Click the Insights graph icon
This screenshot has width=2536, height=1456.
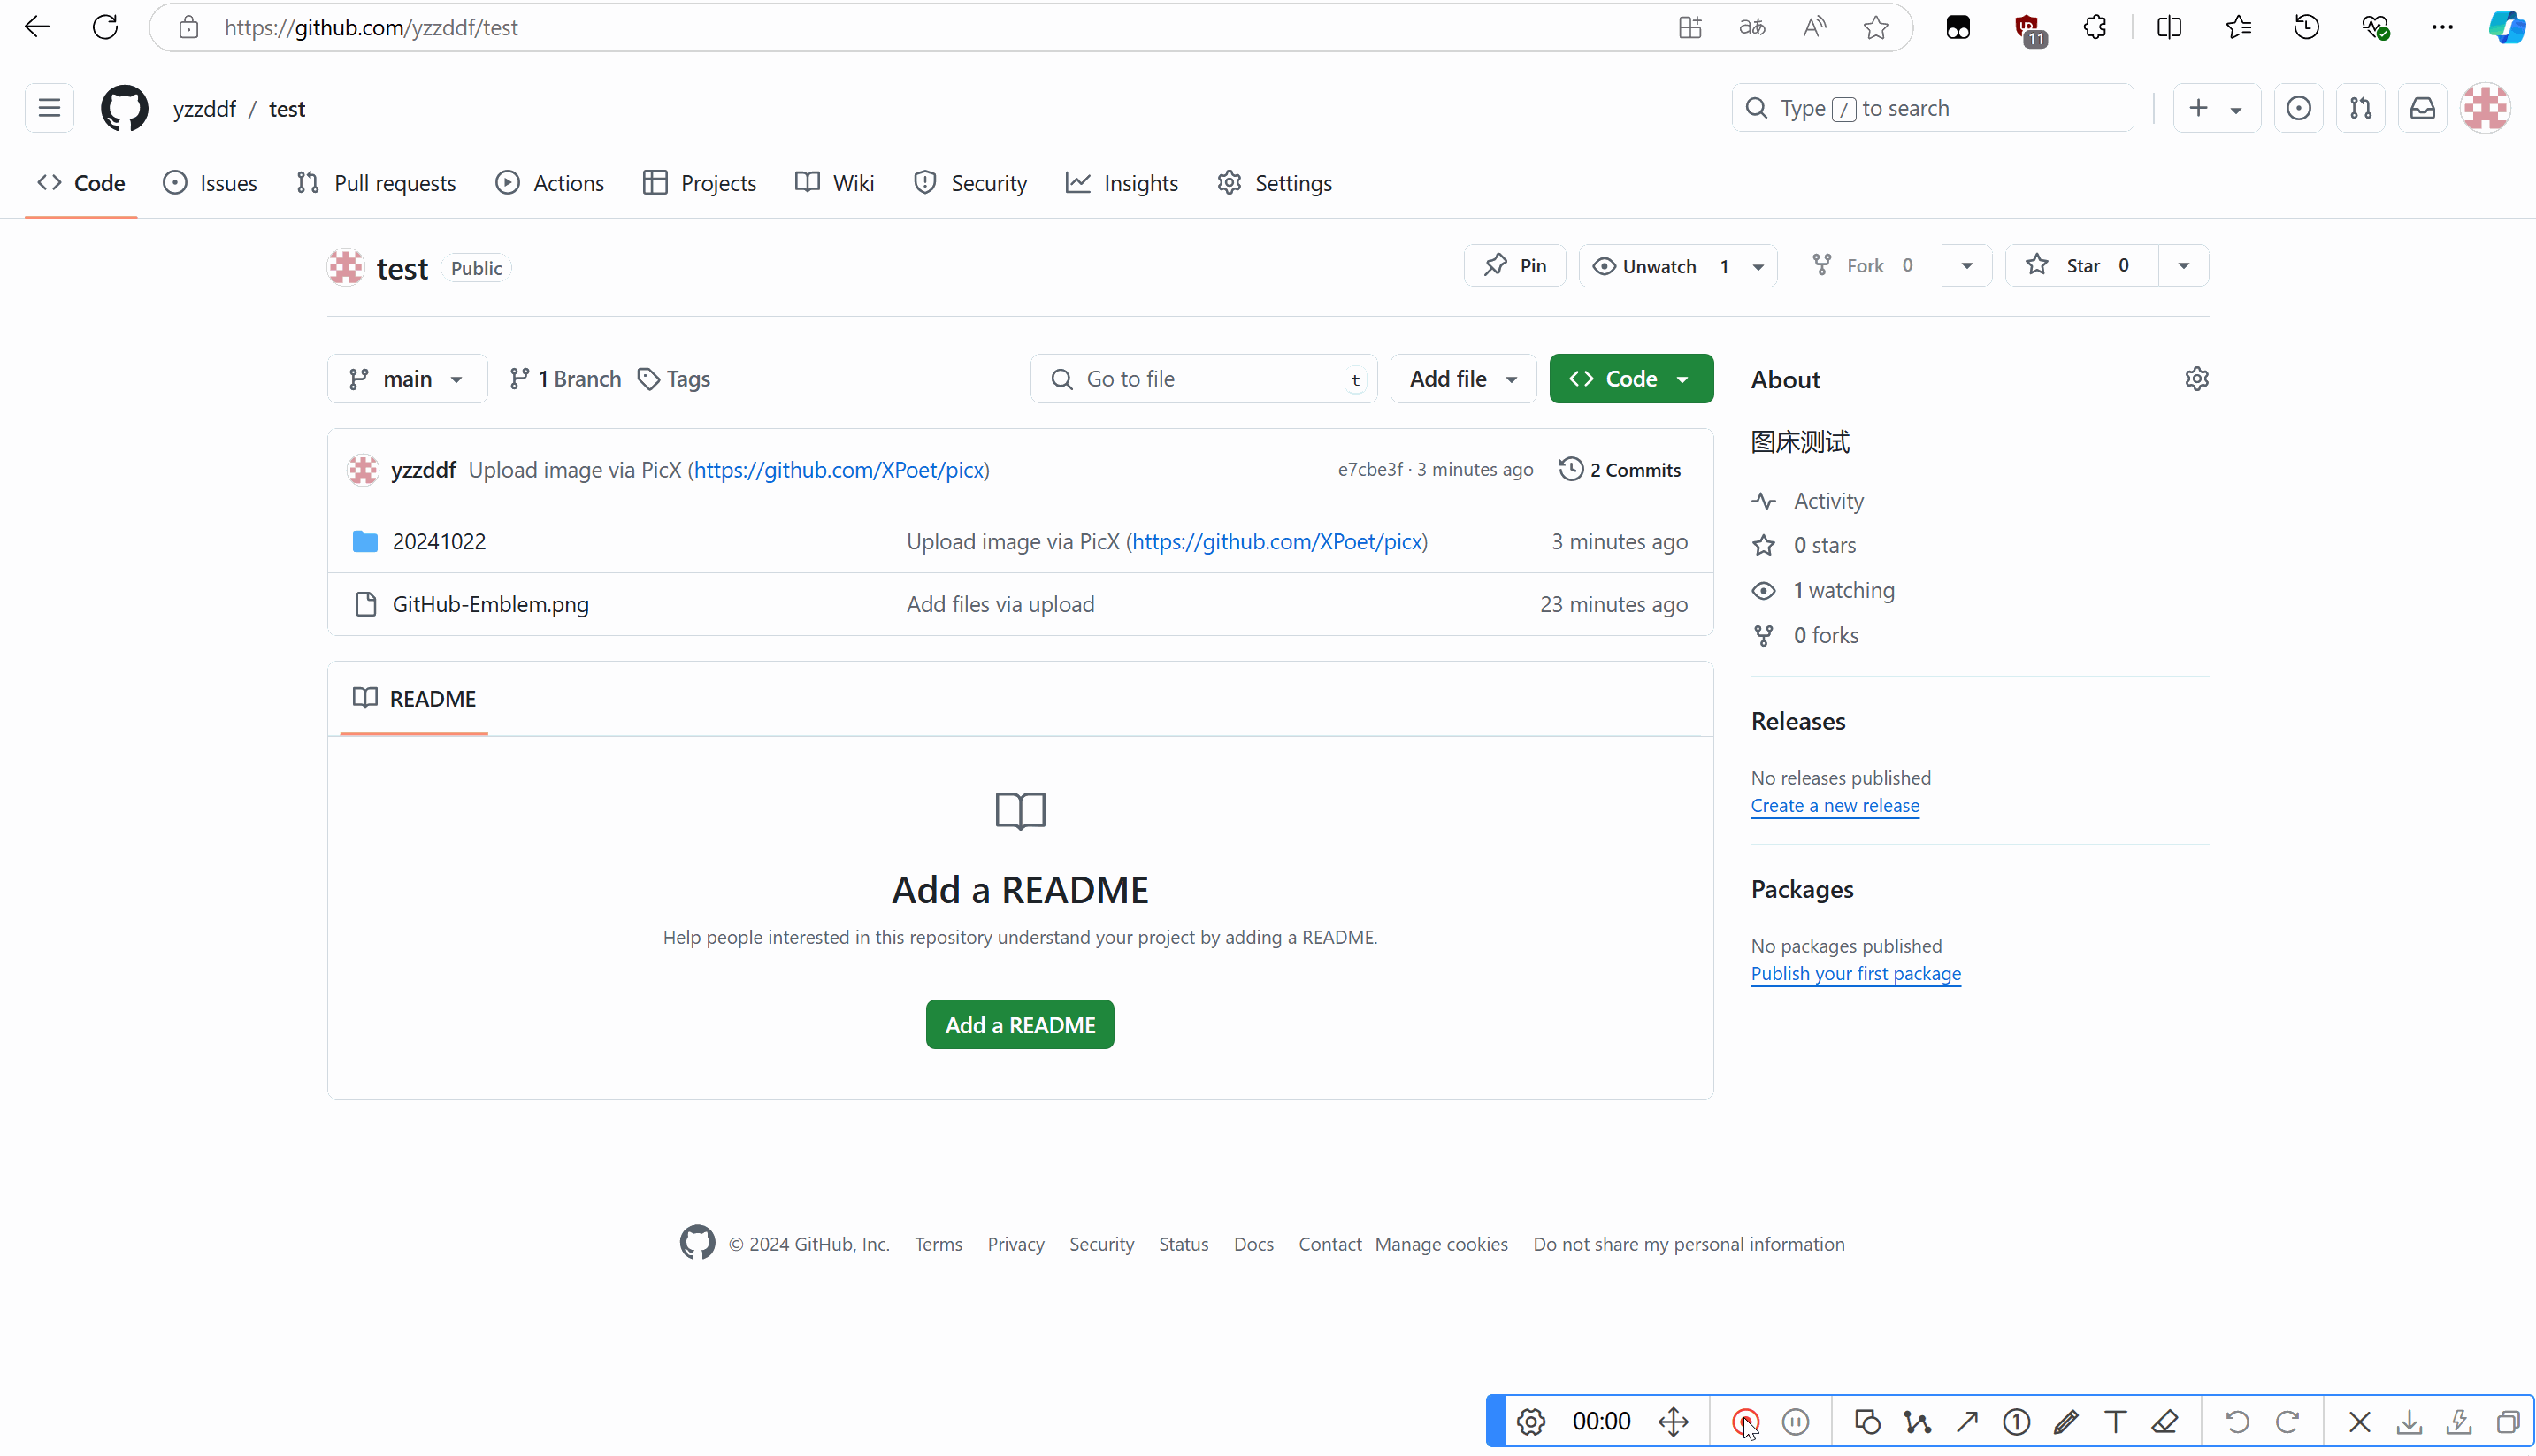pyautogui.click(x=1078, y=183)
